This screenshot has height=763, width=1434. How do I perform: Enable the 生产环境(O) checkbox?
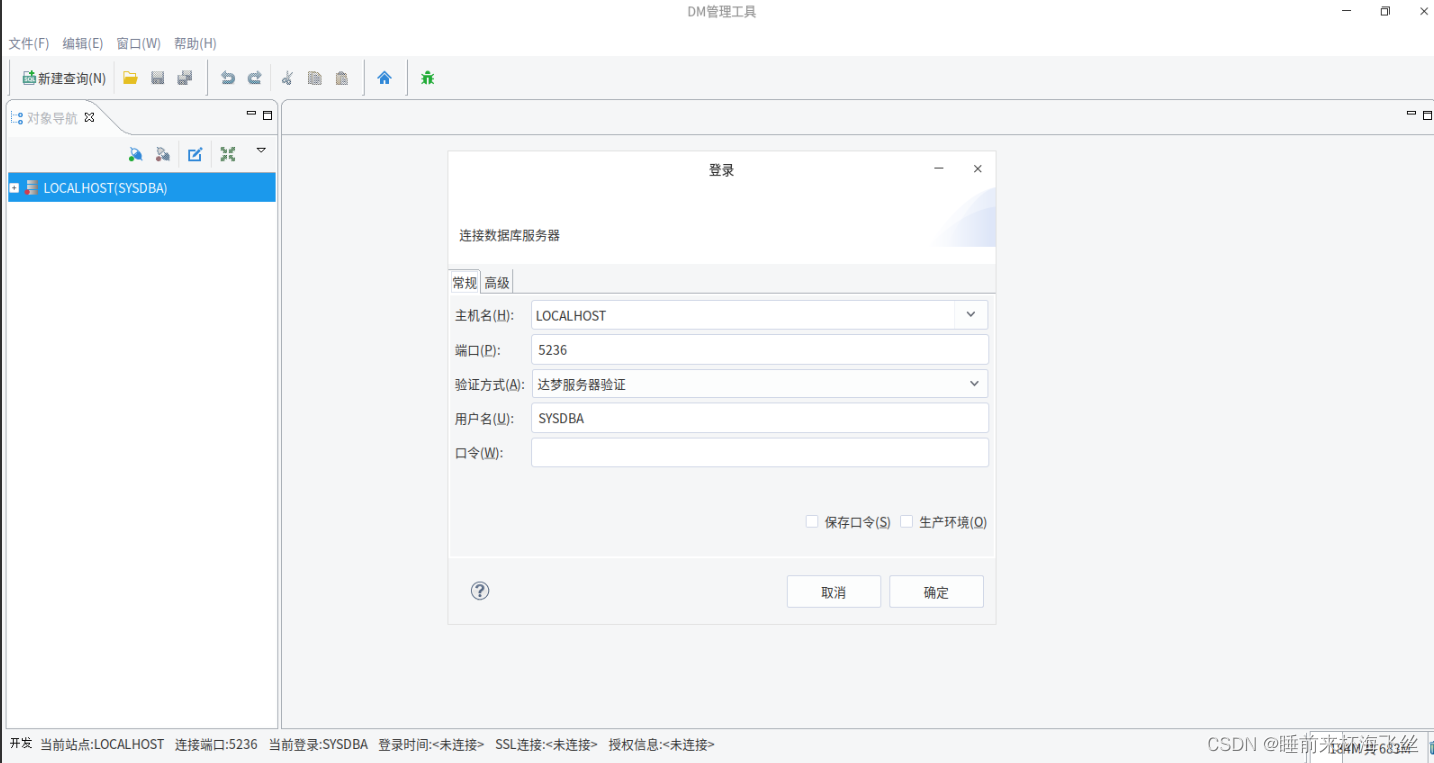906,522
